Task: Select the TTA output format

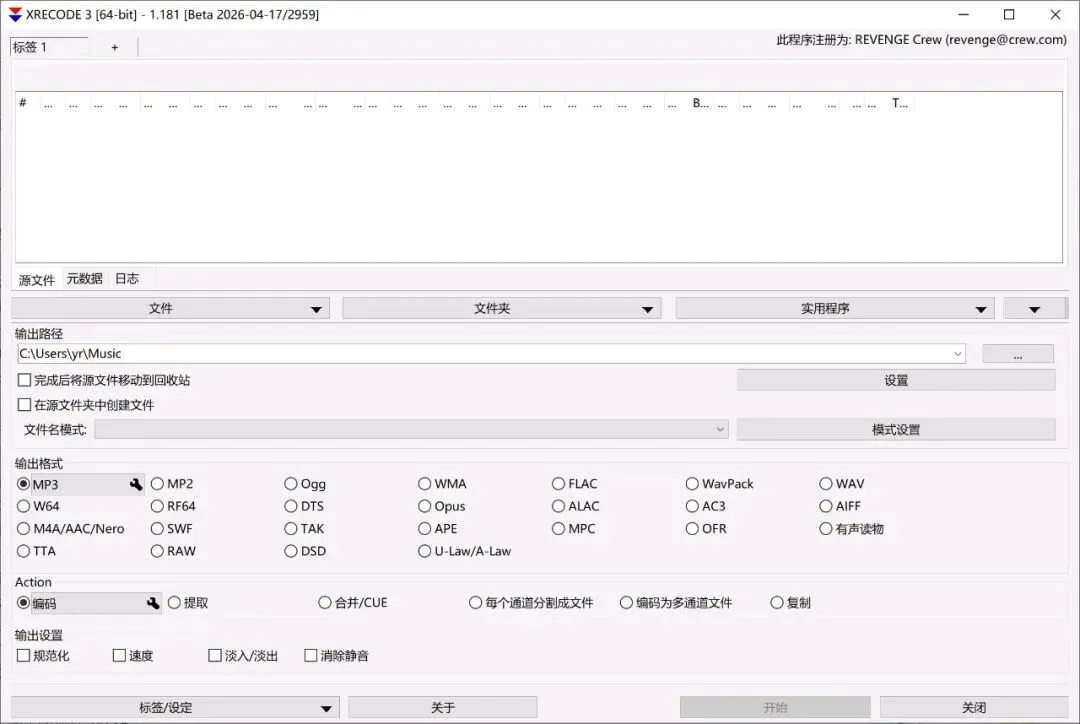Action: tap(36, 551)
